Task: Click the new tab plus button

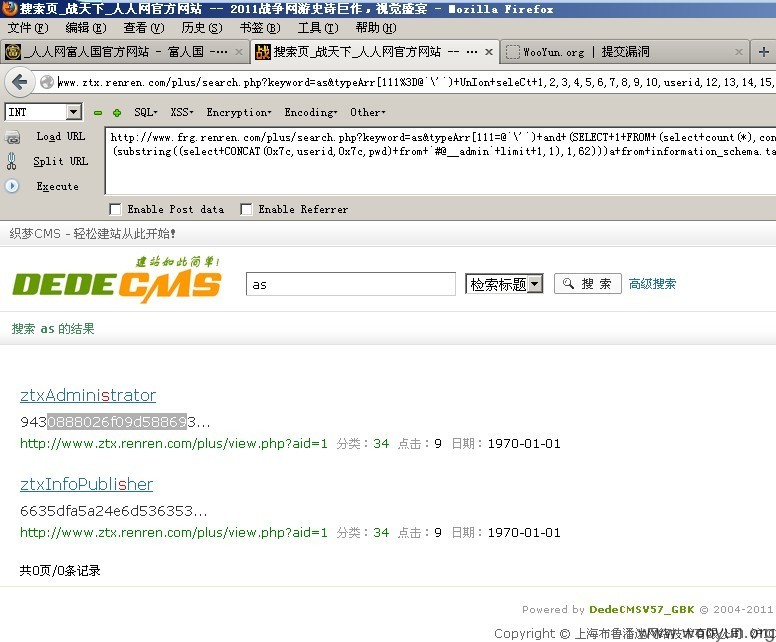Action: tap(764, 52)
